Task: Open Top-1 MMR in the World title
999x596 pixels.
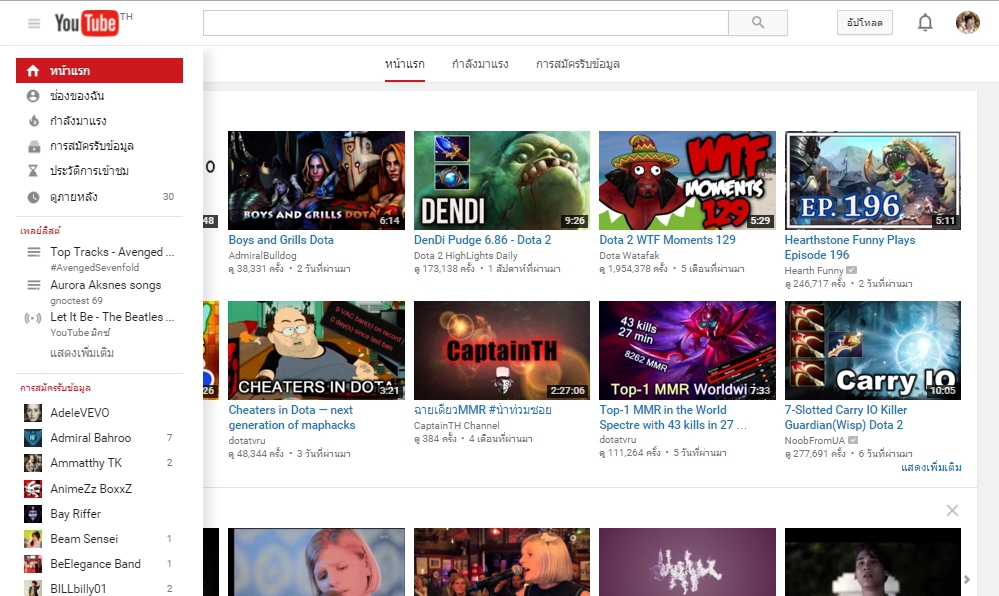Action: (x=673, y=418)
